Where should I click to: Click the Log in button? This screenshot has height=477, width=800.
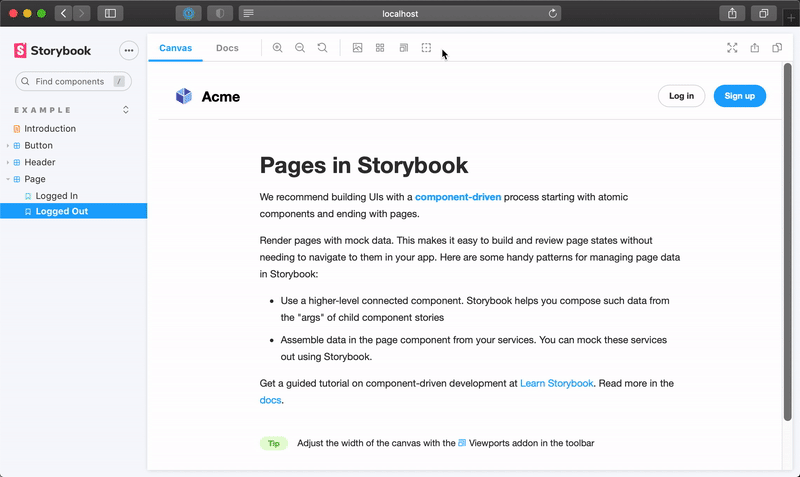(681, 96)
